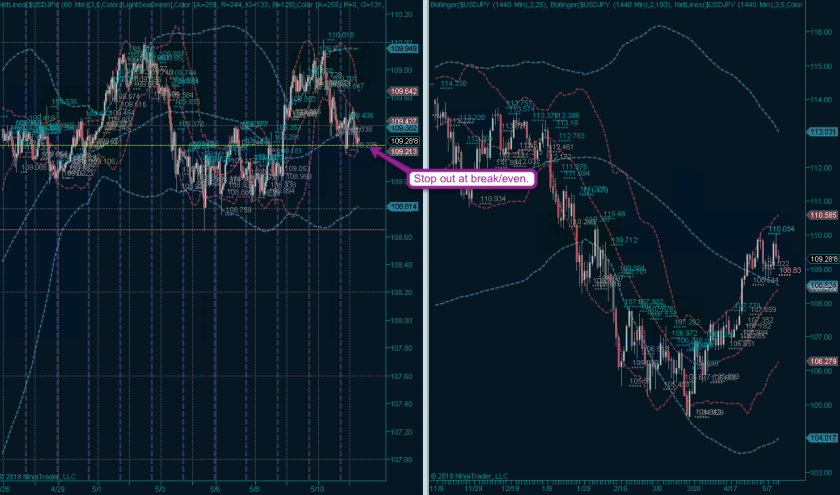
Task: Click the red 109.427 price marker
Action: pyautogui.click(x=403, y=121)
